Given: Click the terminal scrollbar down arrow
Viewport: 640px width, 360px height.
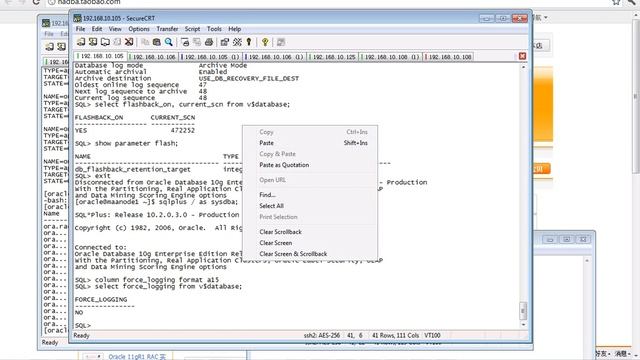Looking at the screenshot, I should pyautogui.click(x=523, y=324).
